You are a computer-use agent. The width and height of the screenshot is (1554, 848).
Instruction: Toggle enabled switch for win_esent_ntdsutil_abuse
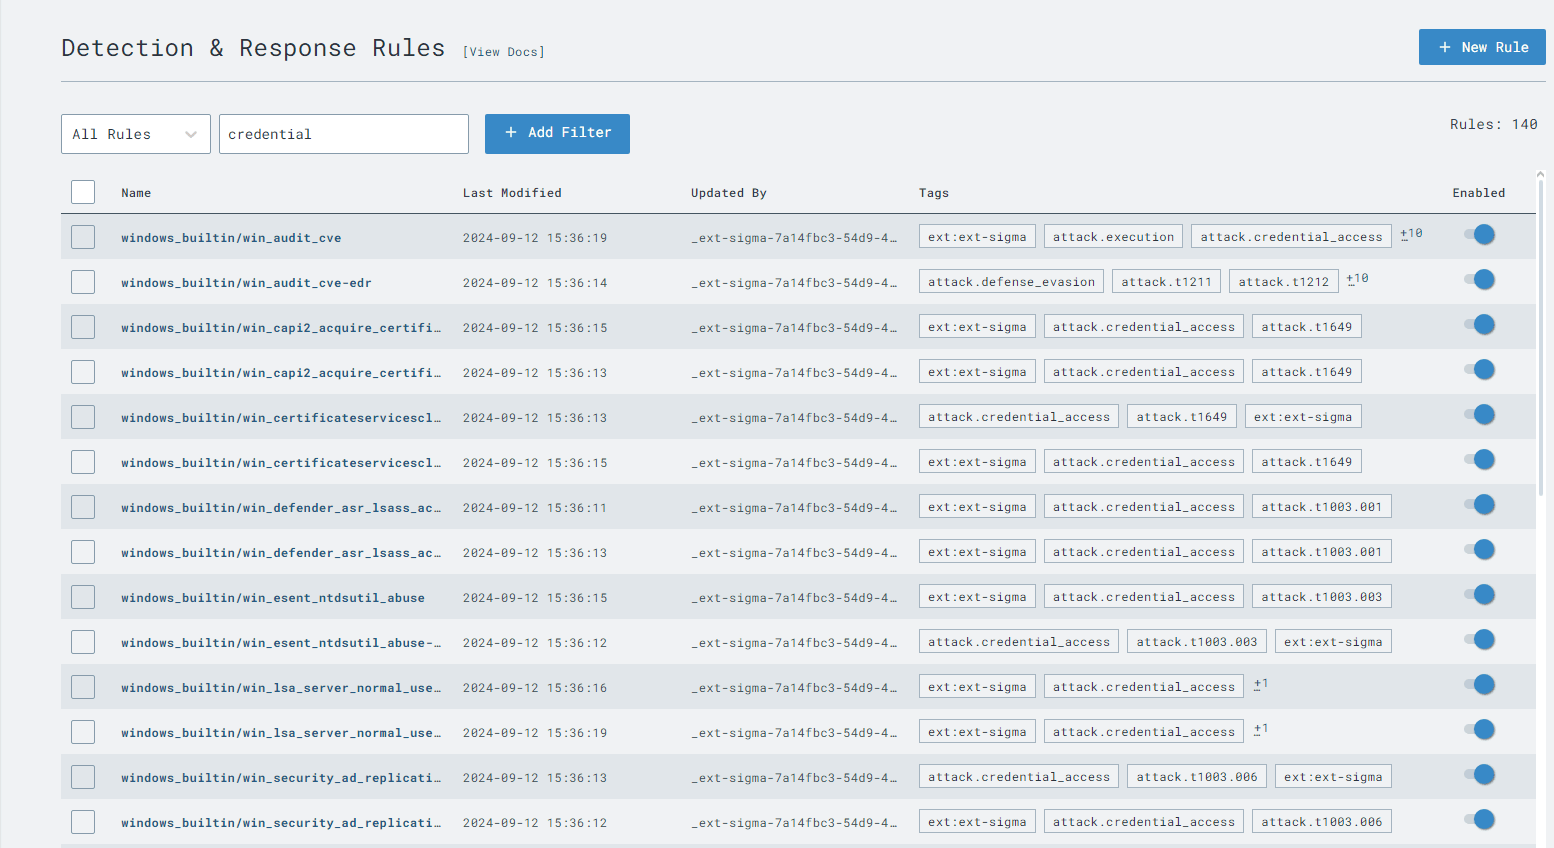[x=1480, y=595]
